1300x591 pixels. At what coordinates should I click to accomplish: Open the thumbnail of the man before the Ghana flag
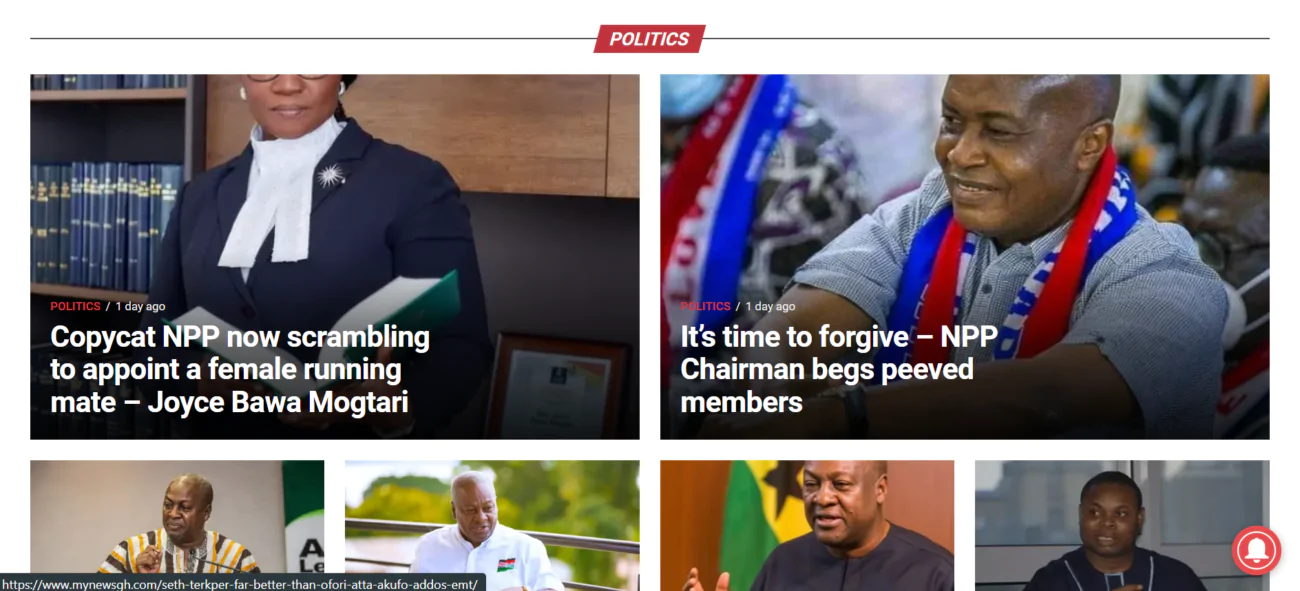pos(807,525)
